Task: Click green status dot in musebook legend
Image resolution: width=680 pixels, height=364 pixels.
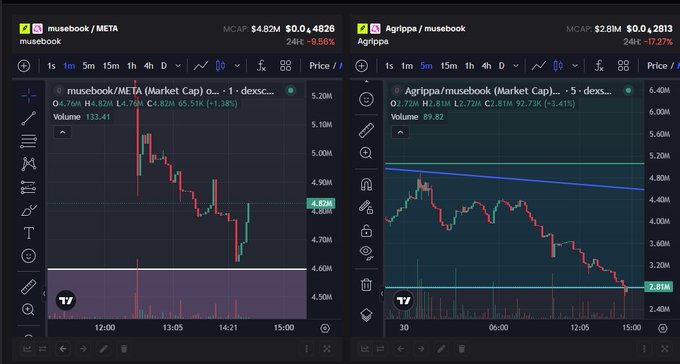Action: coord(291,91)
